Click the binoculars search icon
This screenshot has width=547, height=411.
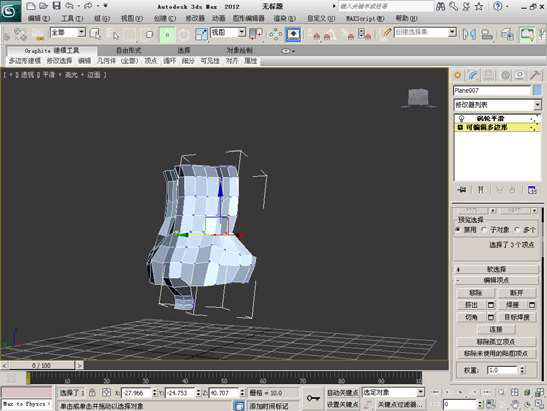441,6
